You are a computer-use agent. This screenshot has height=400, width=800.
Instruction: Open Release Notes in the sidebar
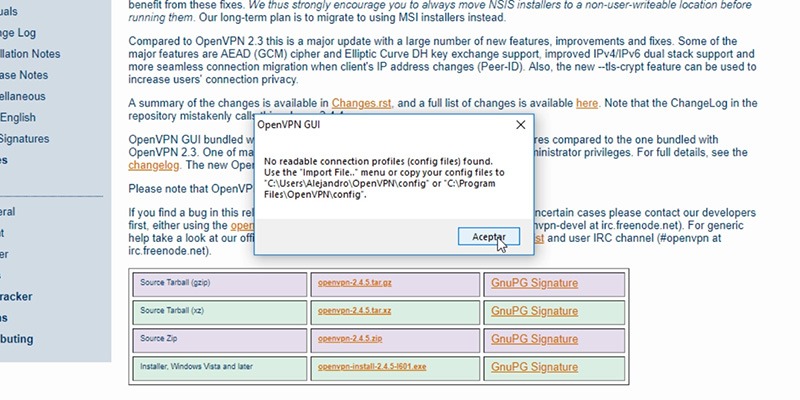24,75
